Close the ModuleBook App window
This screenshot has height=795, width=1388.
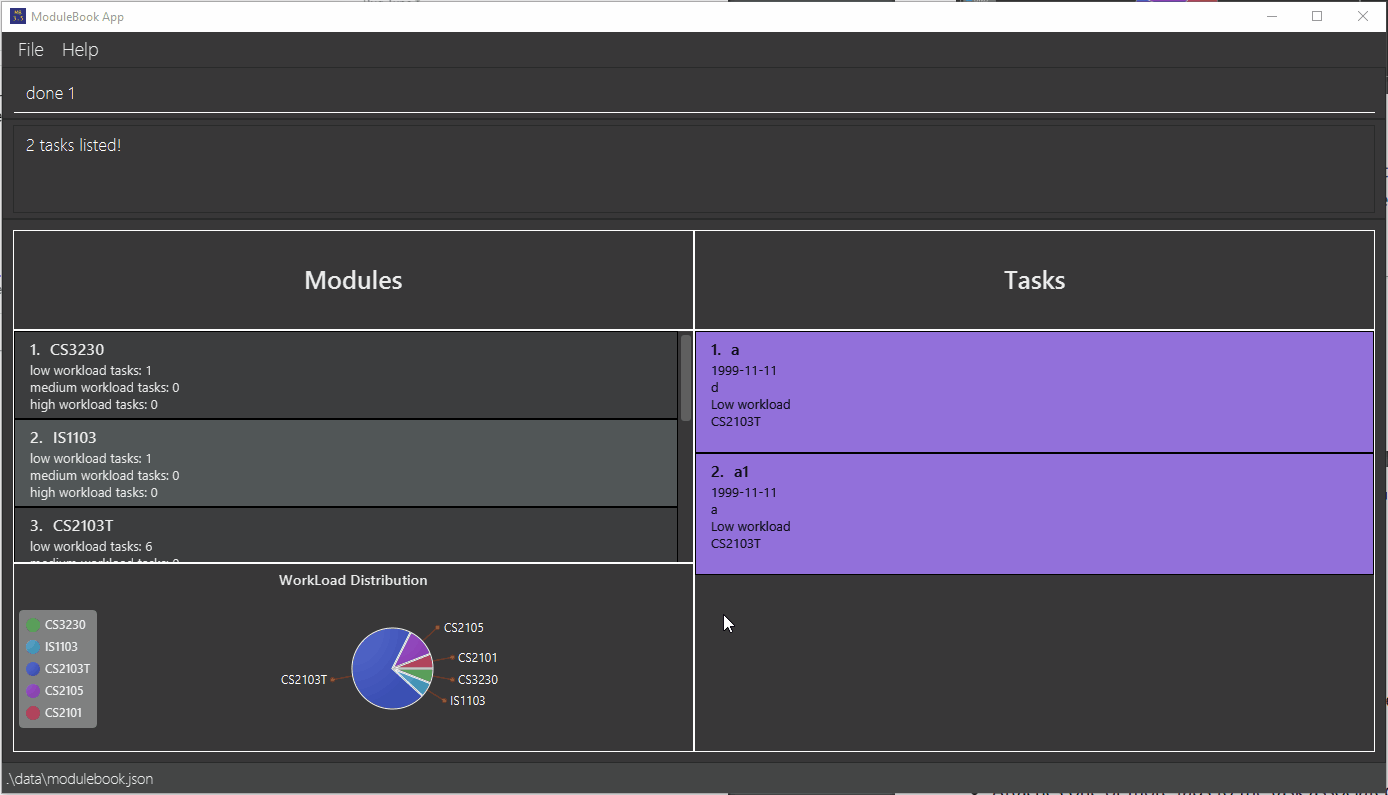pos(1362,16)
